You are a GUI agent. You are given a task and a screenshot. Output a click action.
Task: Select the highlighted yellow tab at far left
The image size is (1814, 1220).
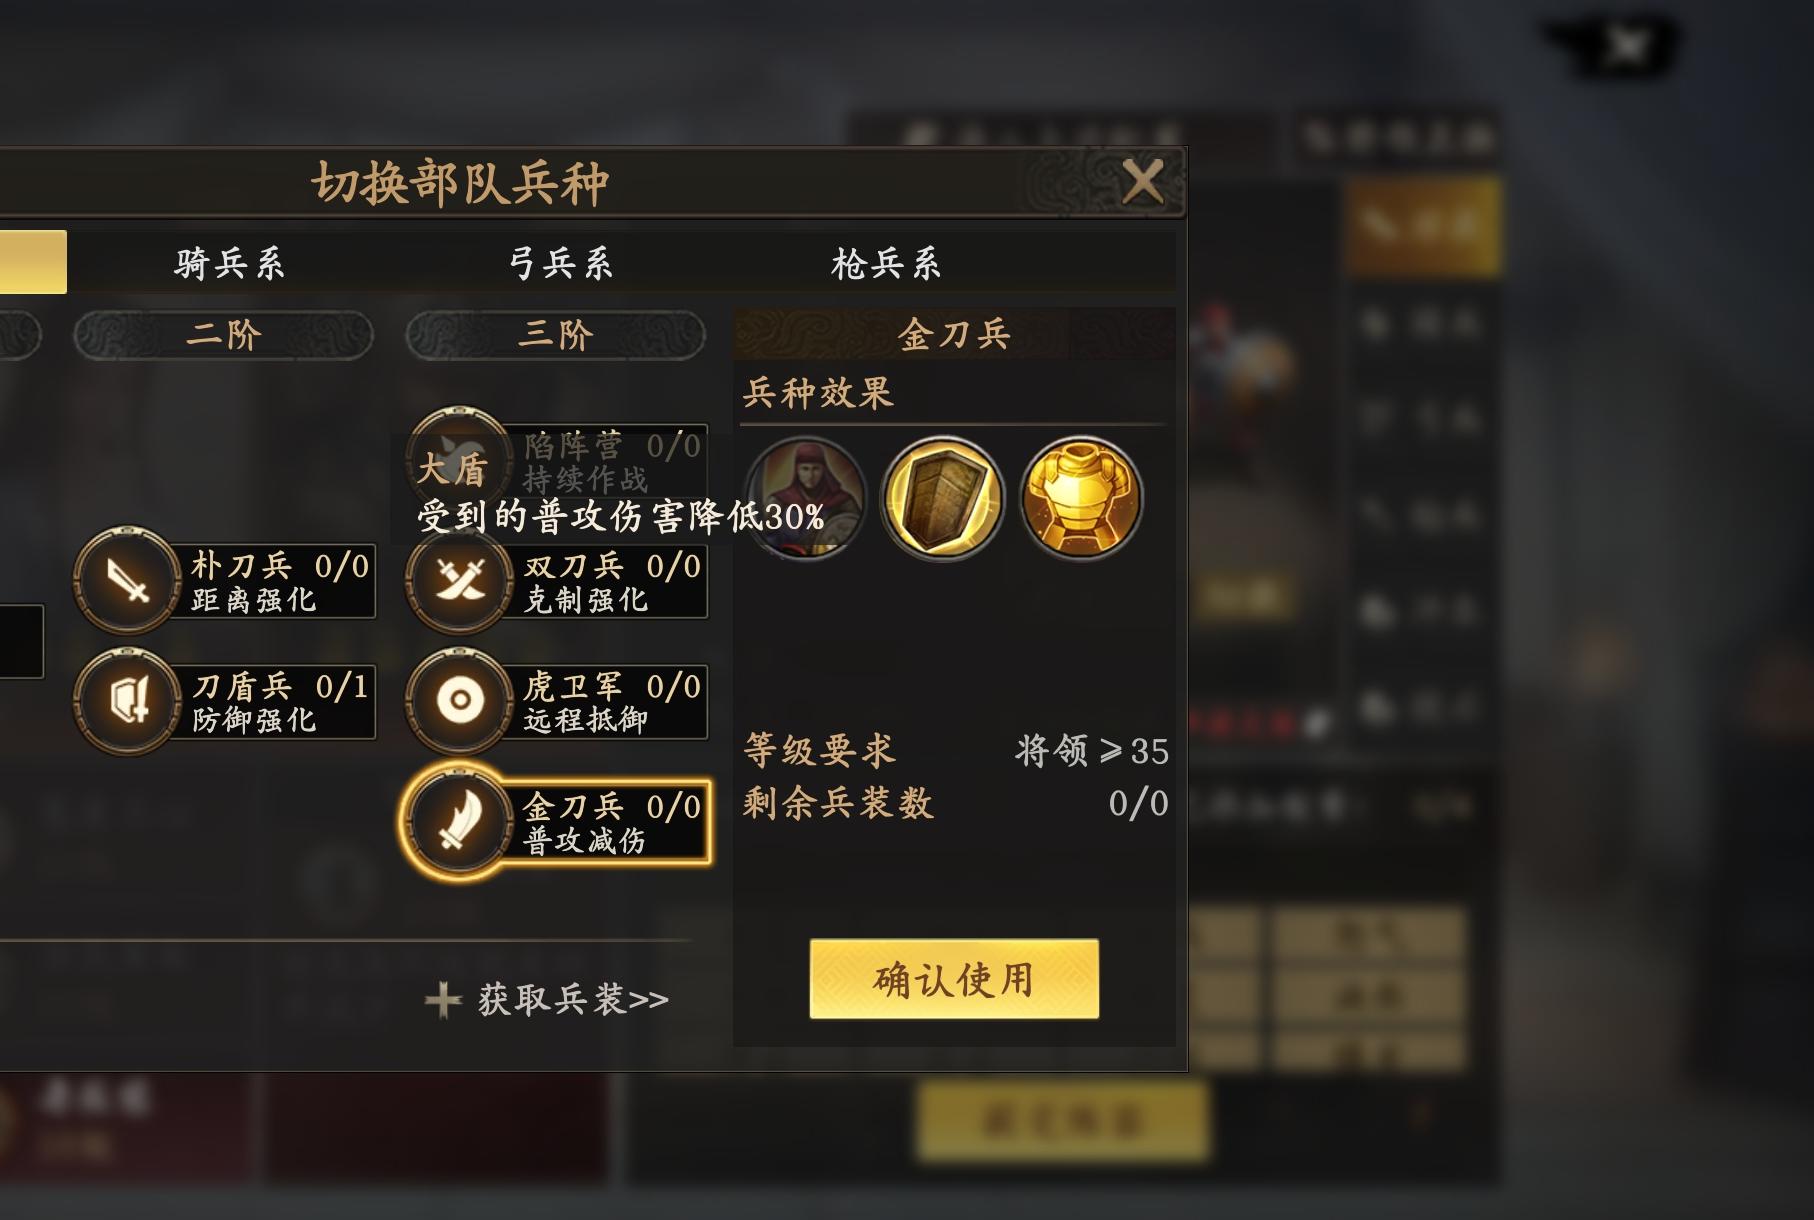click(x=33, y=262)
